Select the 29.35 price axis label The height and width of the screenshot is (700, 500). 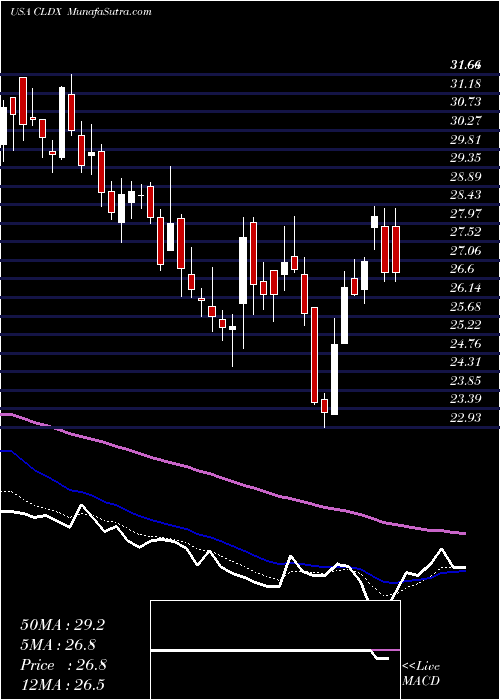(466, 158)
